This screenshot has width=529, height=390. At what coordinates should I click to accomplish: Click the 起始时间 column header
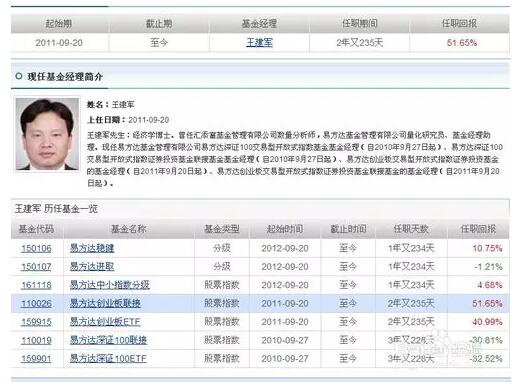285,229
